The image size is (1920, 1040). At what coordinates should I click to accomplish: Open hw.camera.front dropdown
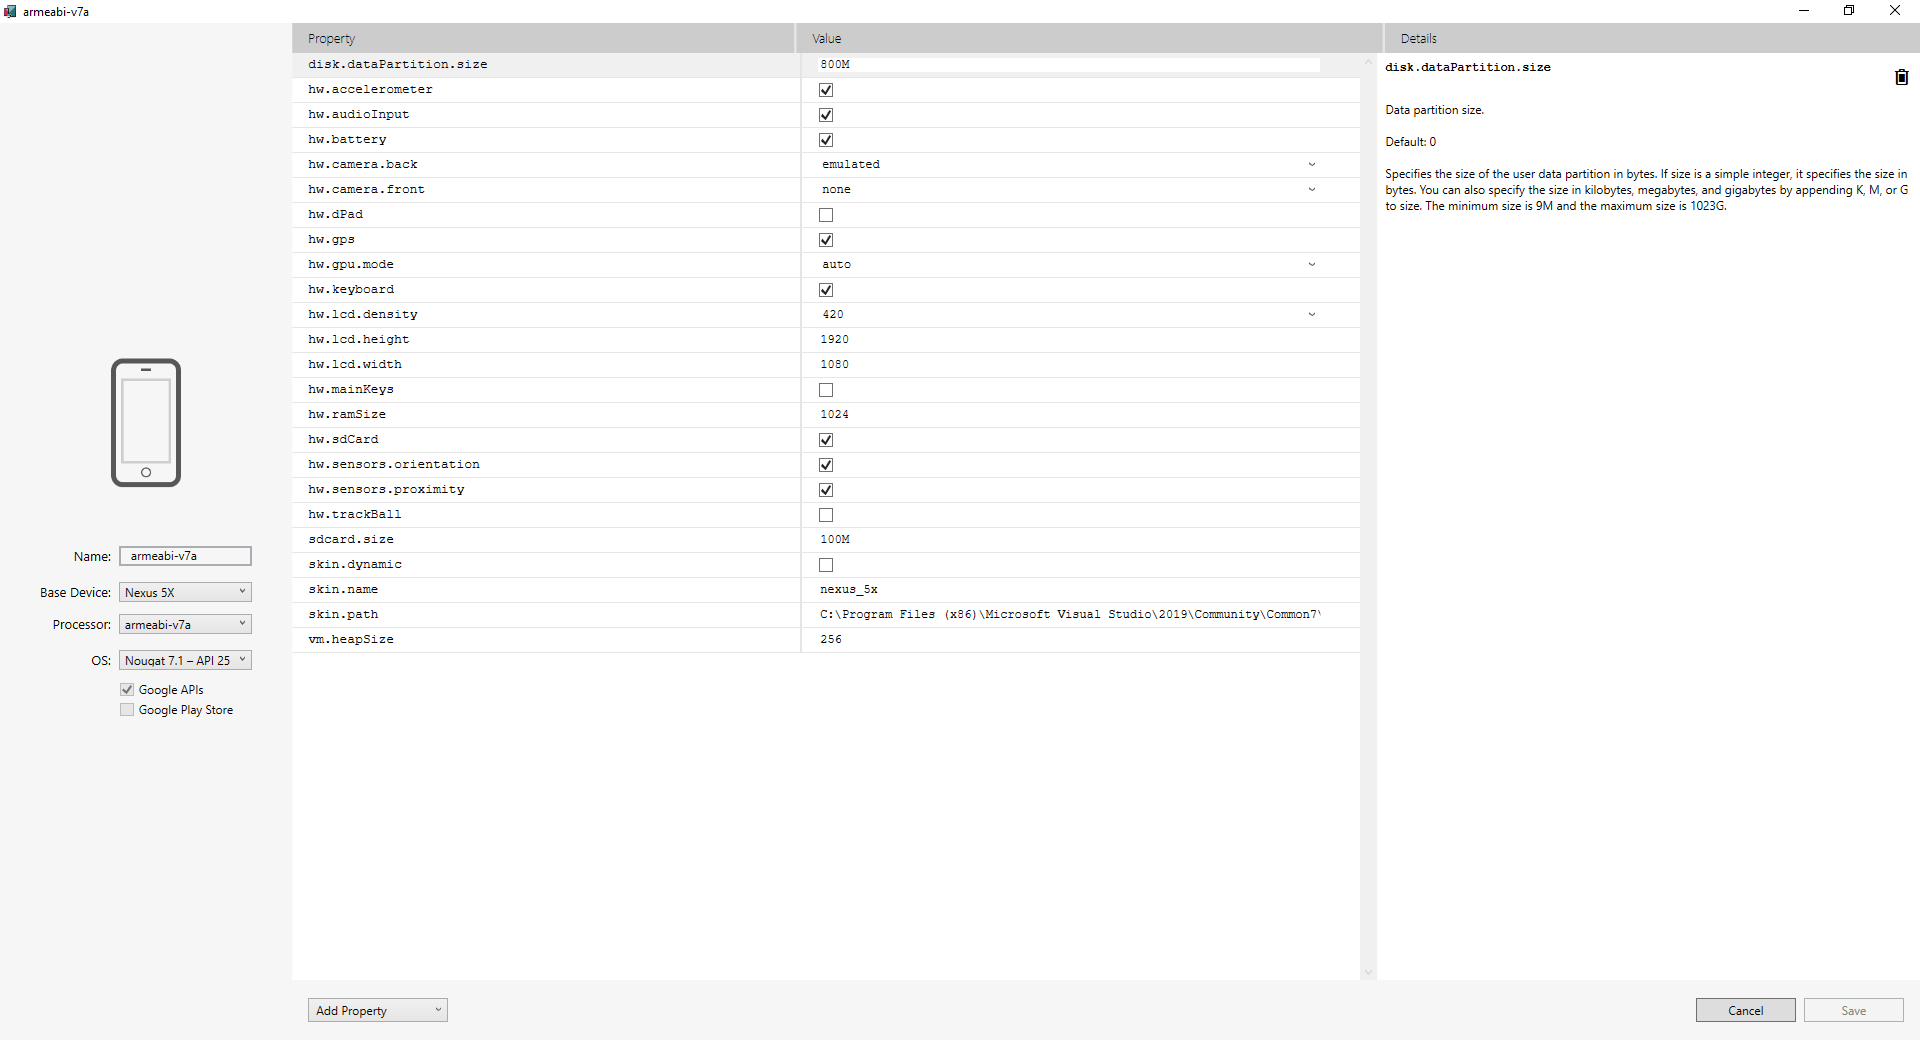1069,190
